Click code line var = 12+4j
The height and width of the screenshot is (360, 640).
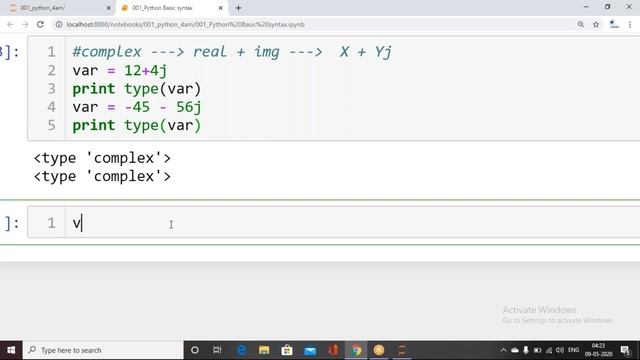pyautogui.click(x=120, y=71)
